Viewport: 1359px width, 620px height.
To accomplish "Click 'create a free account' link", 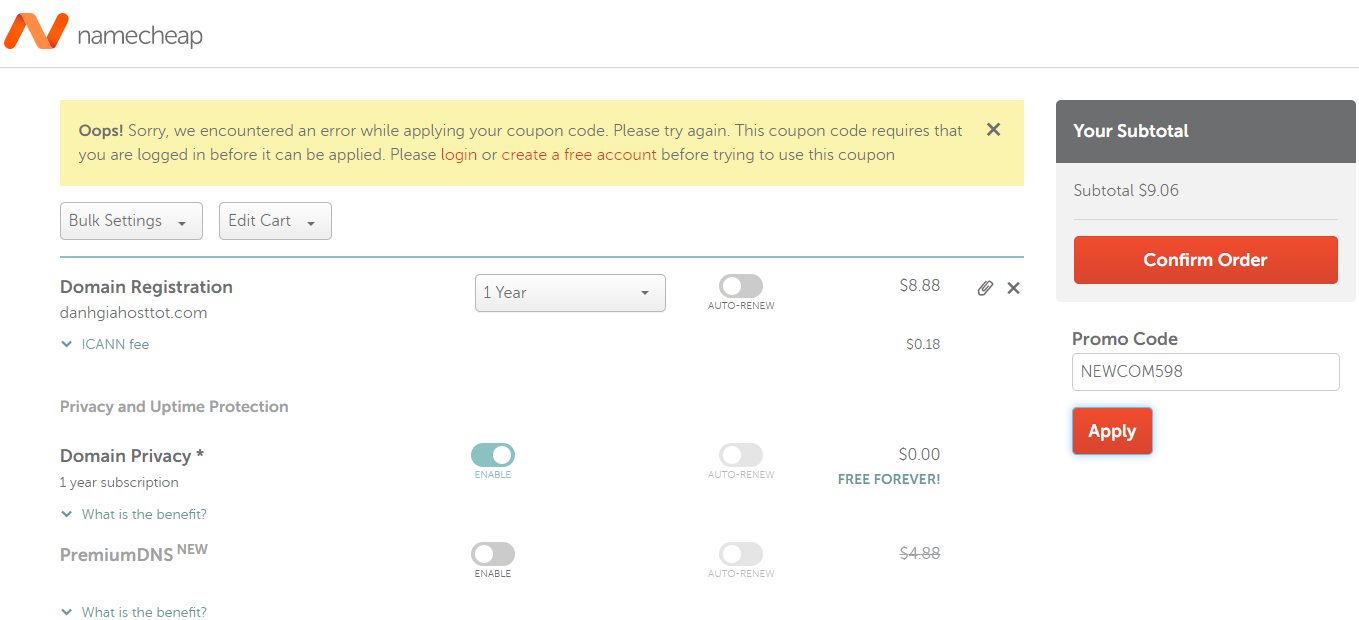I will click(x=579, y=155).
